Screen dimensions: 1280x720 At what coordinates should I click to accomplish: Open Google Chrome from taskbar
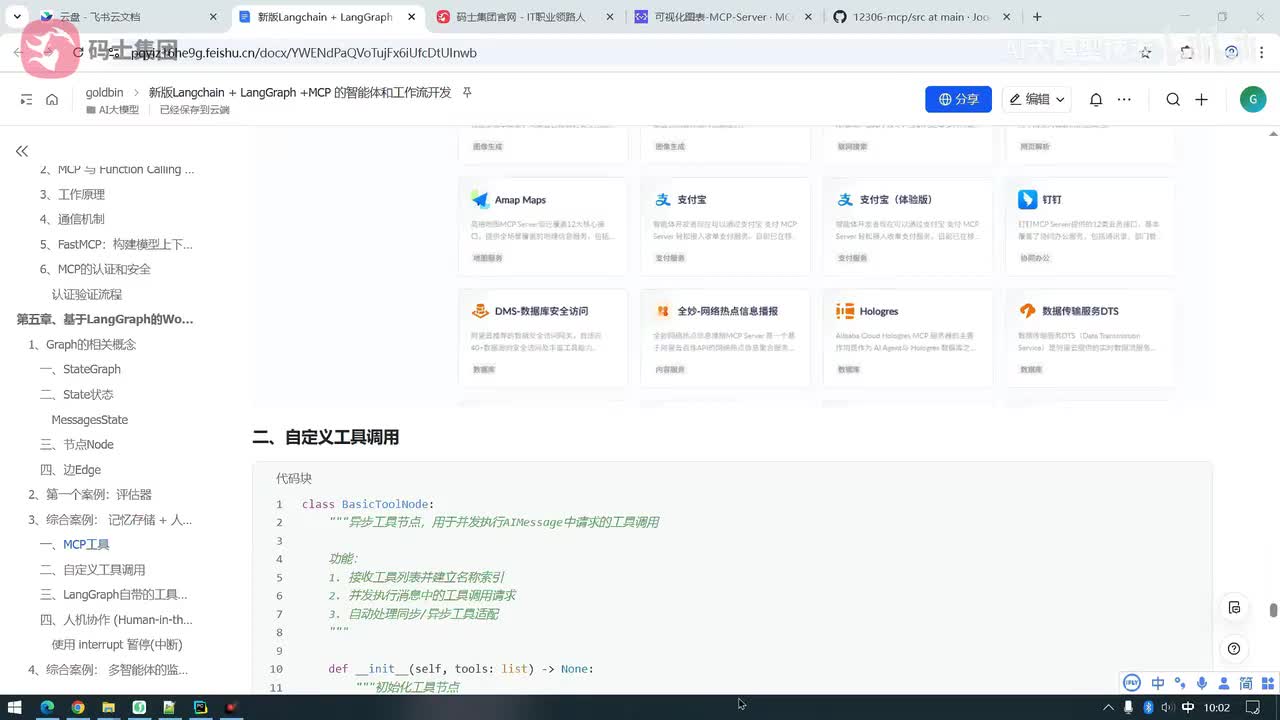tap(78, 707)
